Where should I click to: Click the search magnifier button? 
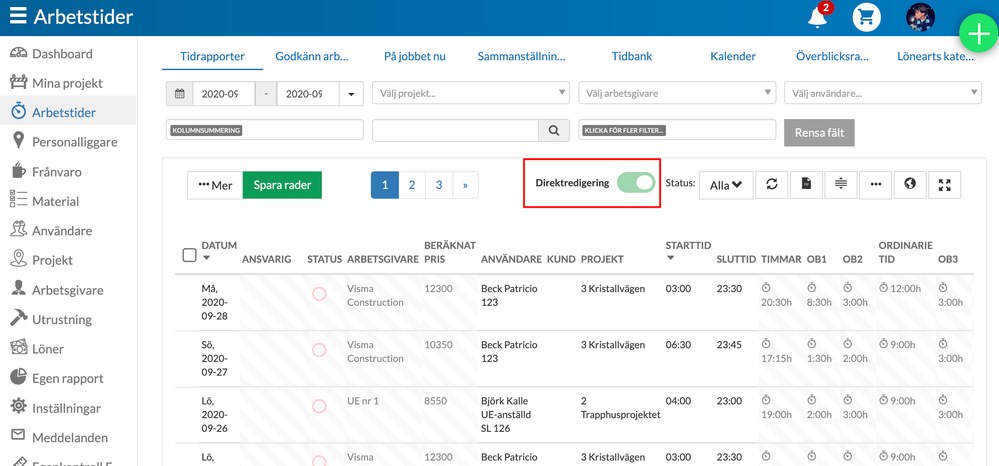[x=553, y=131]
